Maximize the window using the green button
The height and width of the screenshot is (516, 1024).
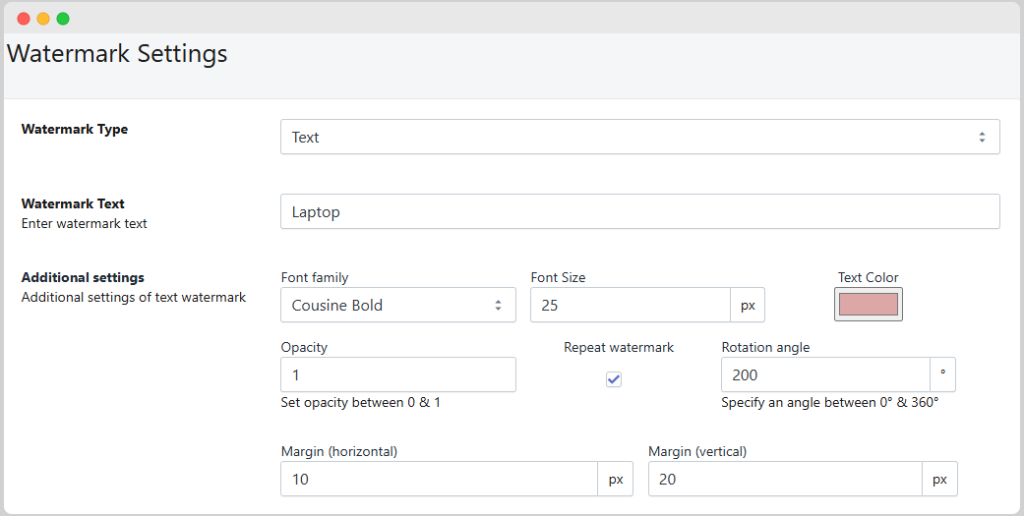click(x=63, y=18)
